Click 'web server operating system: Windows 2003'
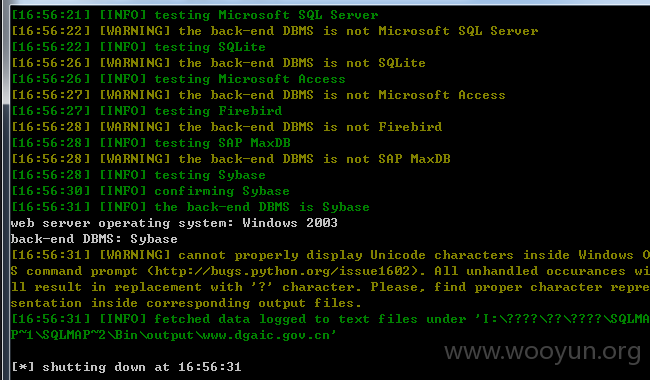The height and width of the screenshot is (380, 650). click(x=174, y=223)
